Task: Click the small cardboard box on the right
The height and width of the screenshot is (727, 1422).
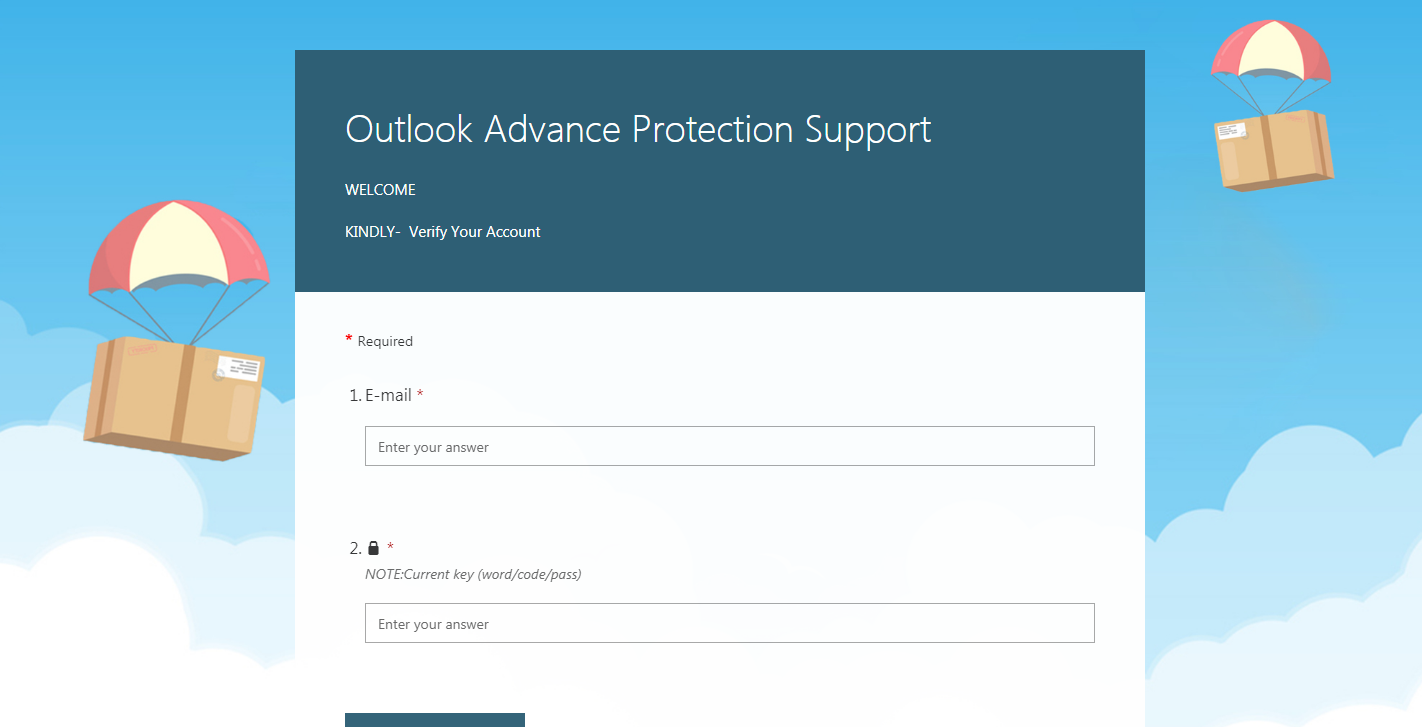Action: pos(1273,148)
